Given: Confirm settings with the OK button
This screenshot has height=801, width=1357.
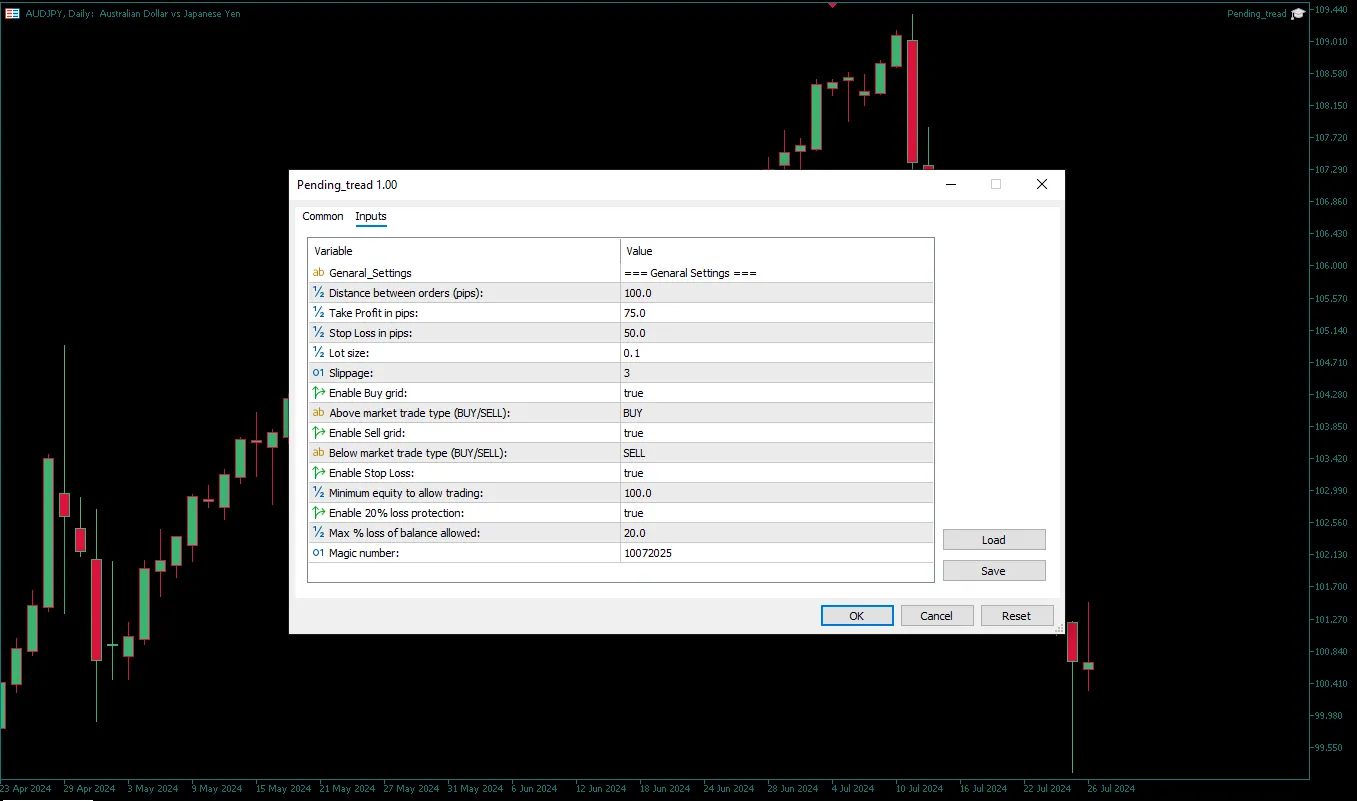Looking at the screenshot, I should (x=856, y=615).
